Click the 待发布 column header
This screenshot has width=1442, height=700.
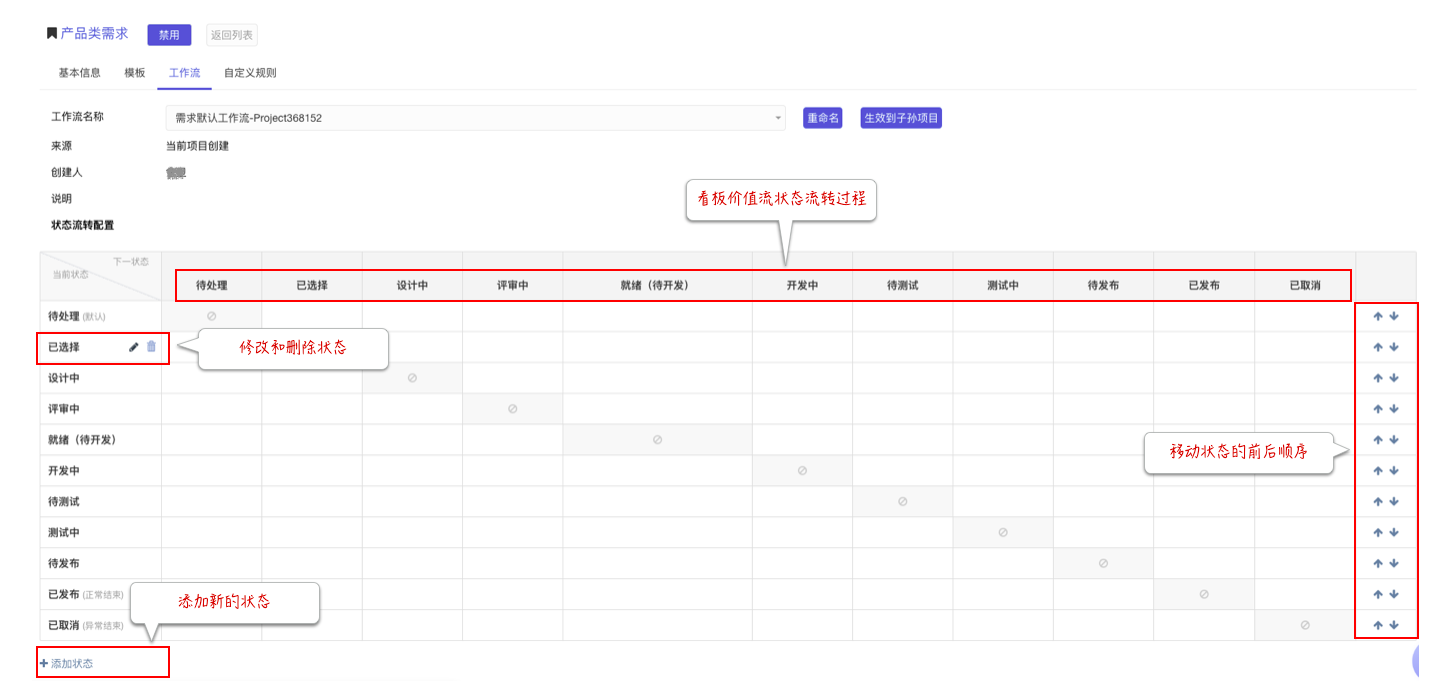pyautogui.click(x=1103, y=285)
